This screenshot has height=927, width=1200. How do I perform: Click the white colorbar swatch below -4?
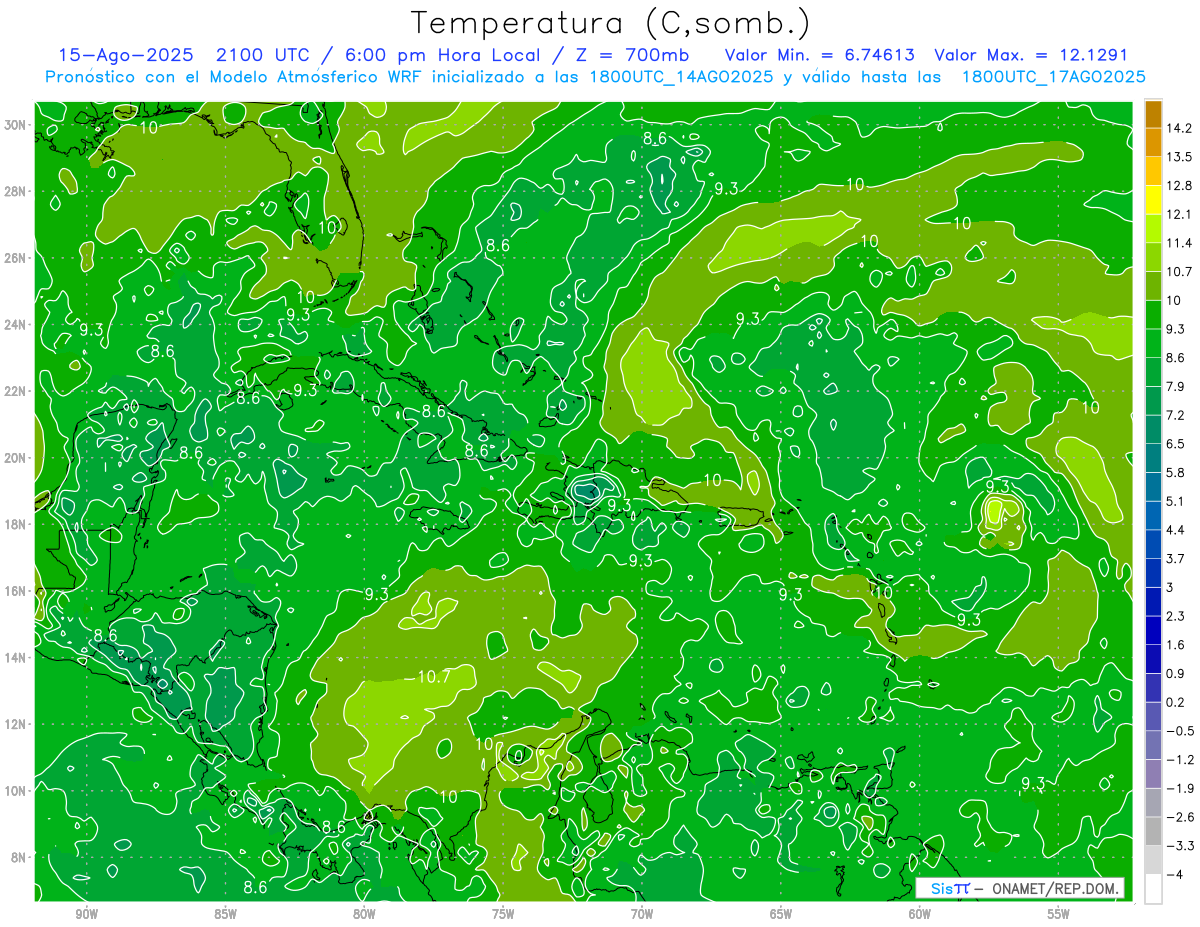[1153, 889]
